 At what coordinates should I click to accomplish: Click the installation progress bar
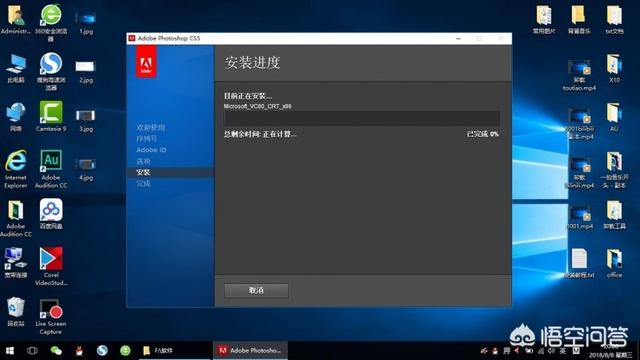click(x=362, y=118)
